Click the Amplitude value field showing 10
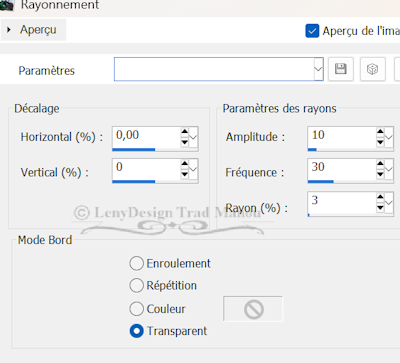 coord(342,136)
